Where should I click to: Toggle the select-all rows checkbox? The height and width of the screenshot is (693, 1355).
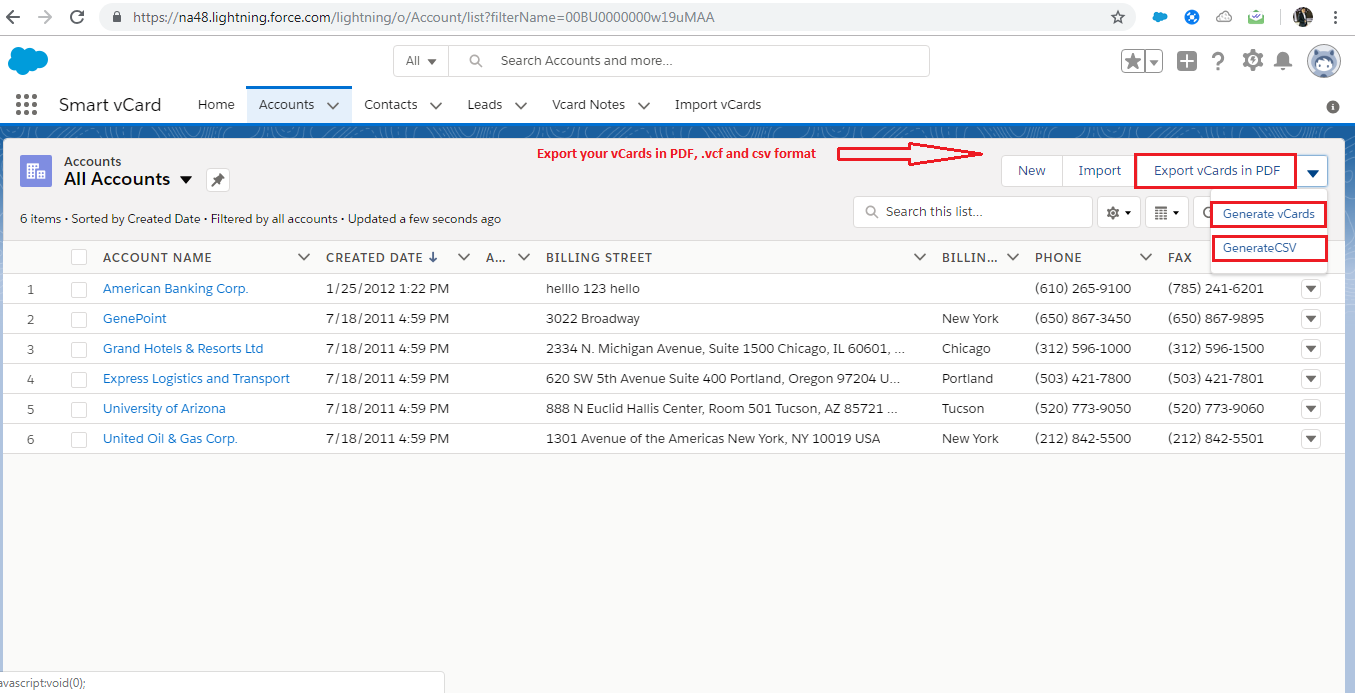point(79,257)
